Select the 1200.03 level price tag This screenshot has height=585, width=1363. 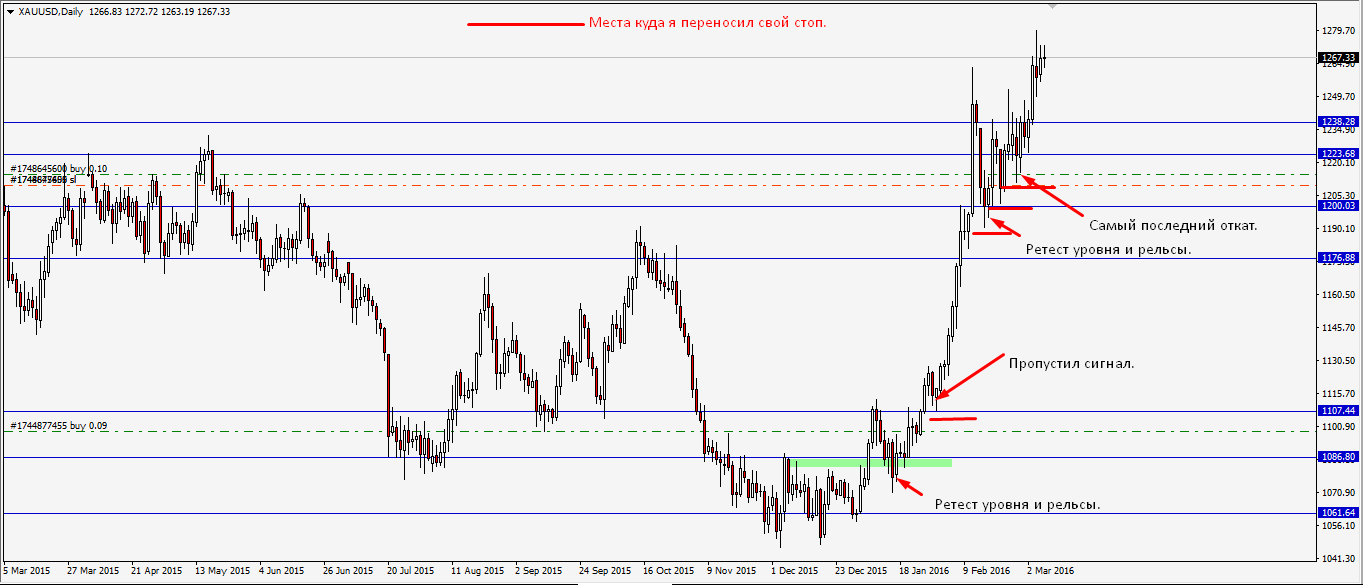1337,206
